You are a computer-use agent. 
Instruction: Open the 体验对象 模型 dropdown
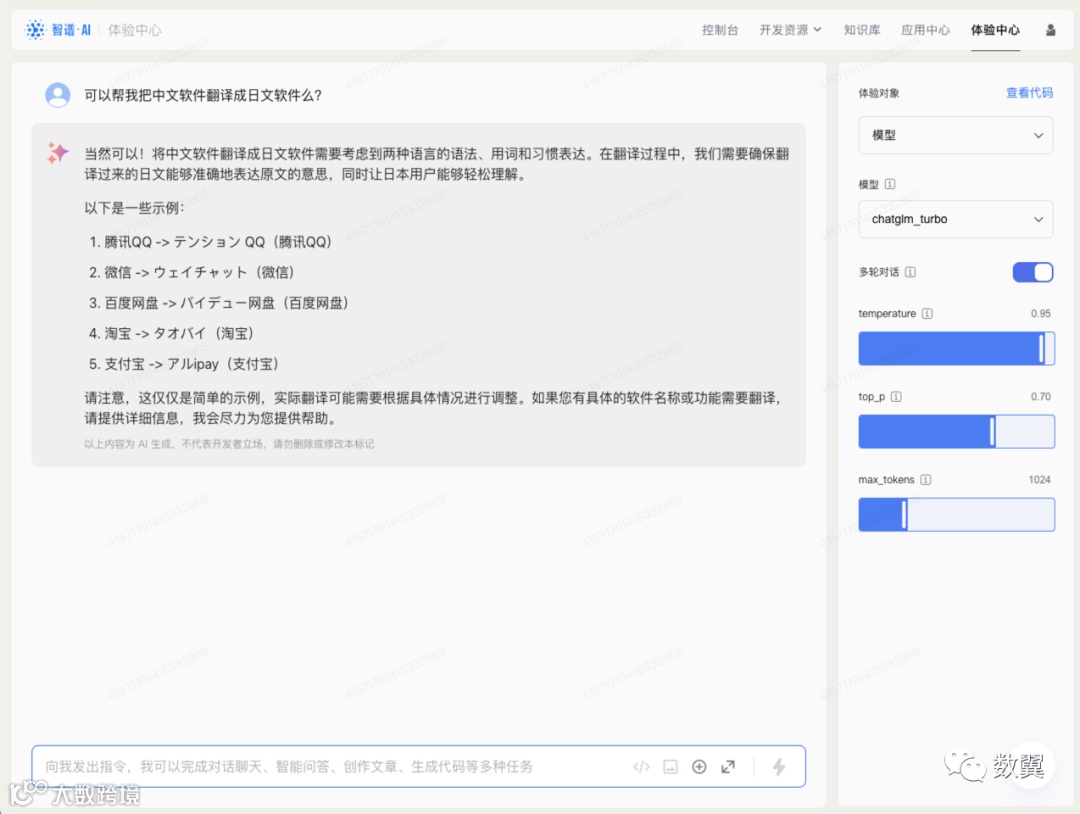[956, 135]
